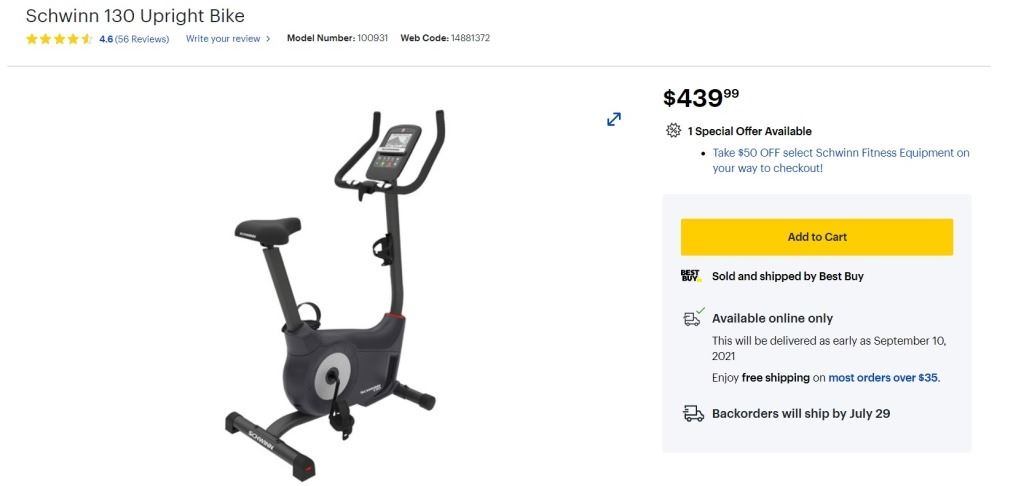
Task: Expand the product image with the arrows icon
Action: tap(614, 120)
